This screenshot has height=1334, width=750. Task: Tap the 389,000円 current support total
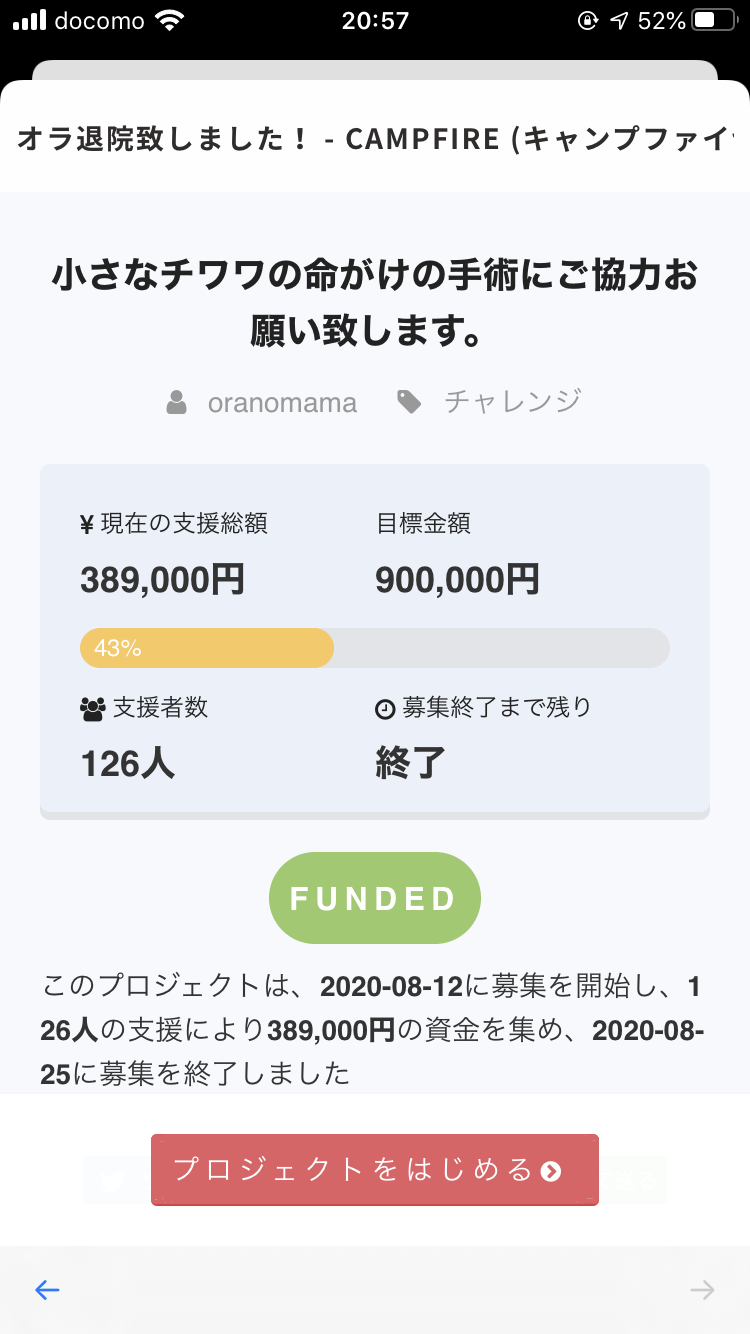(x=162, y=580)
